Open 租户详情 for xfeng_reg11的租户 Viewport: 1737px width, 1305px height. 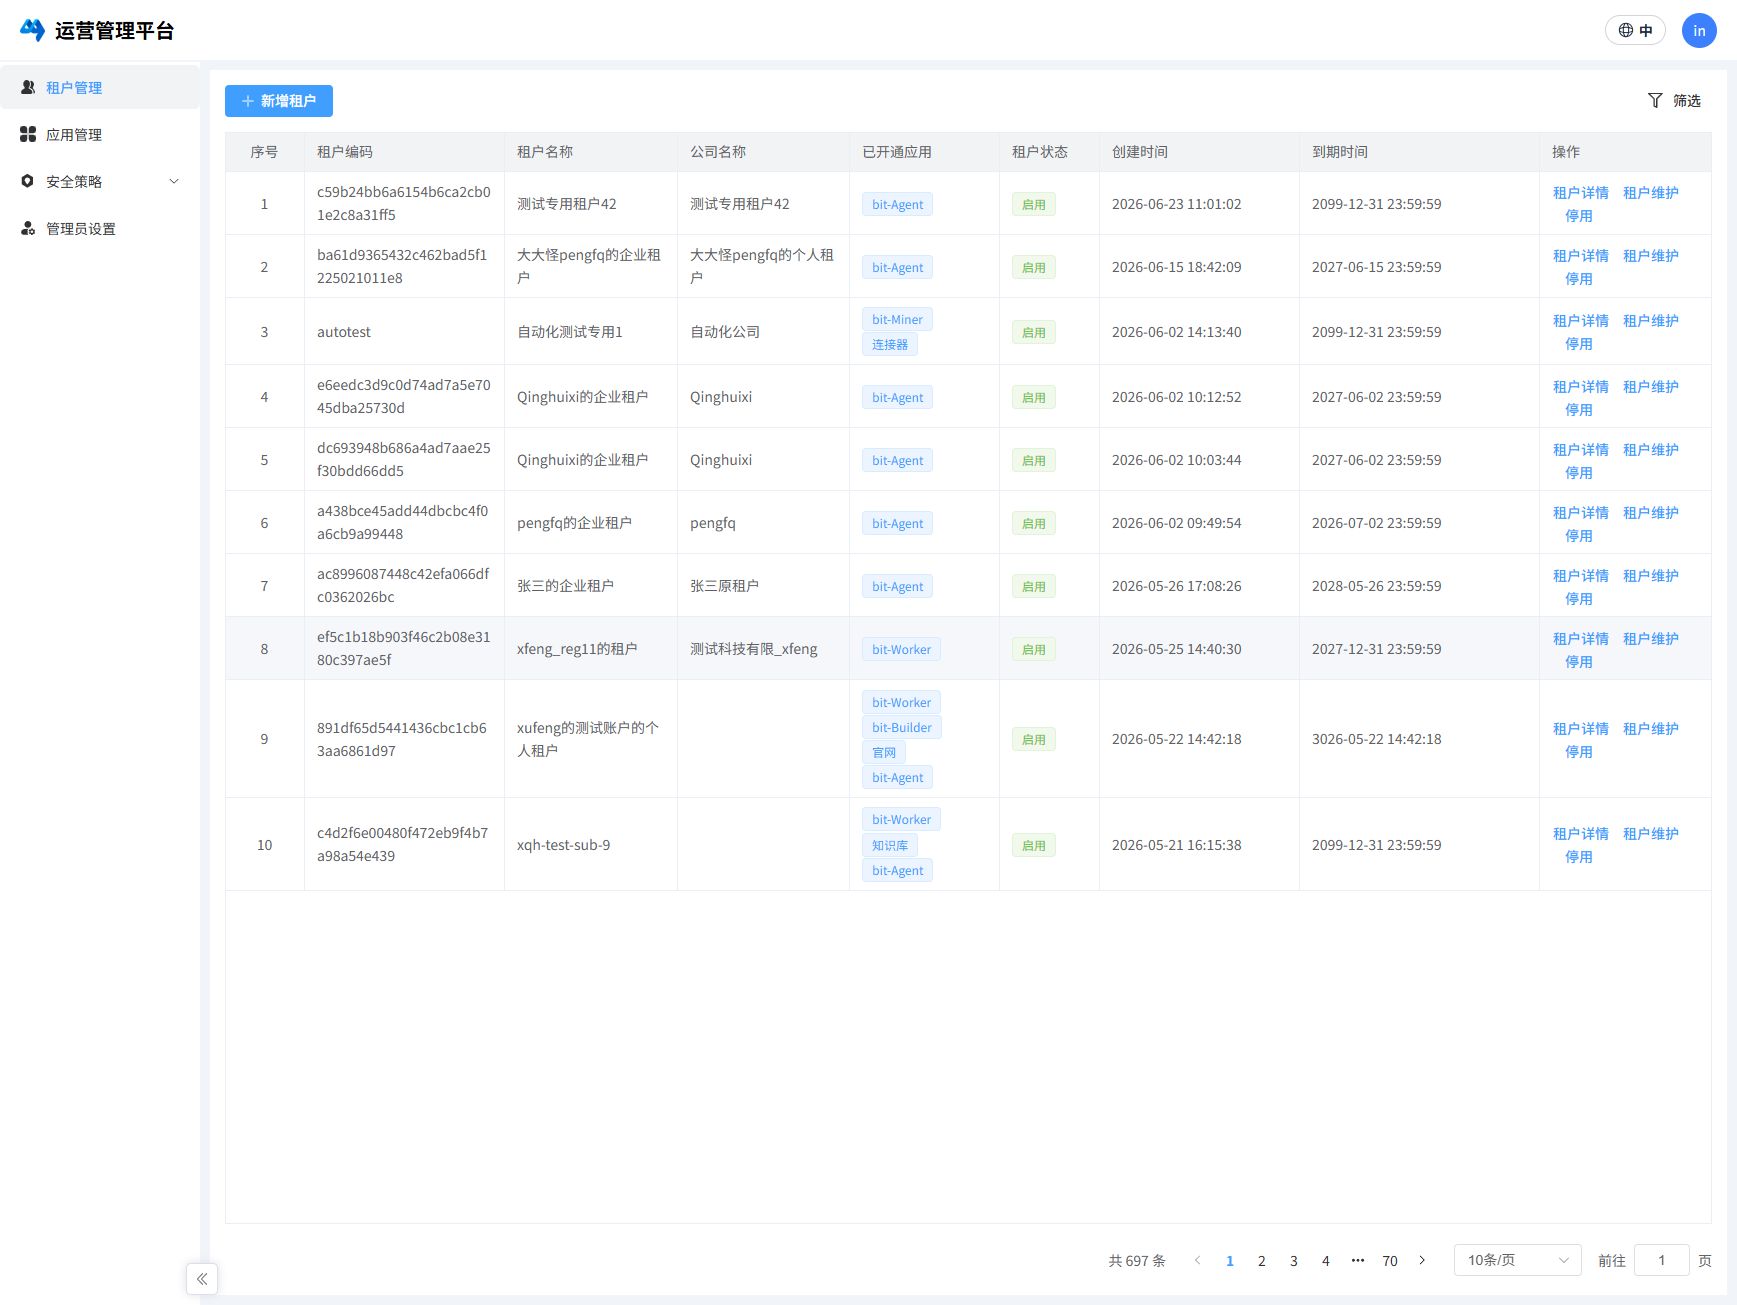tap(1581, 638)
